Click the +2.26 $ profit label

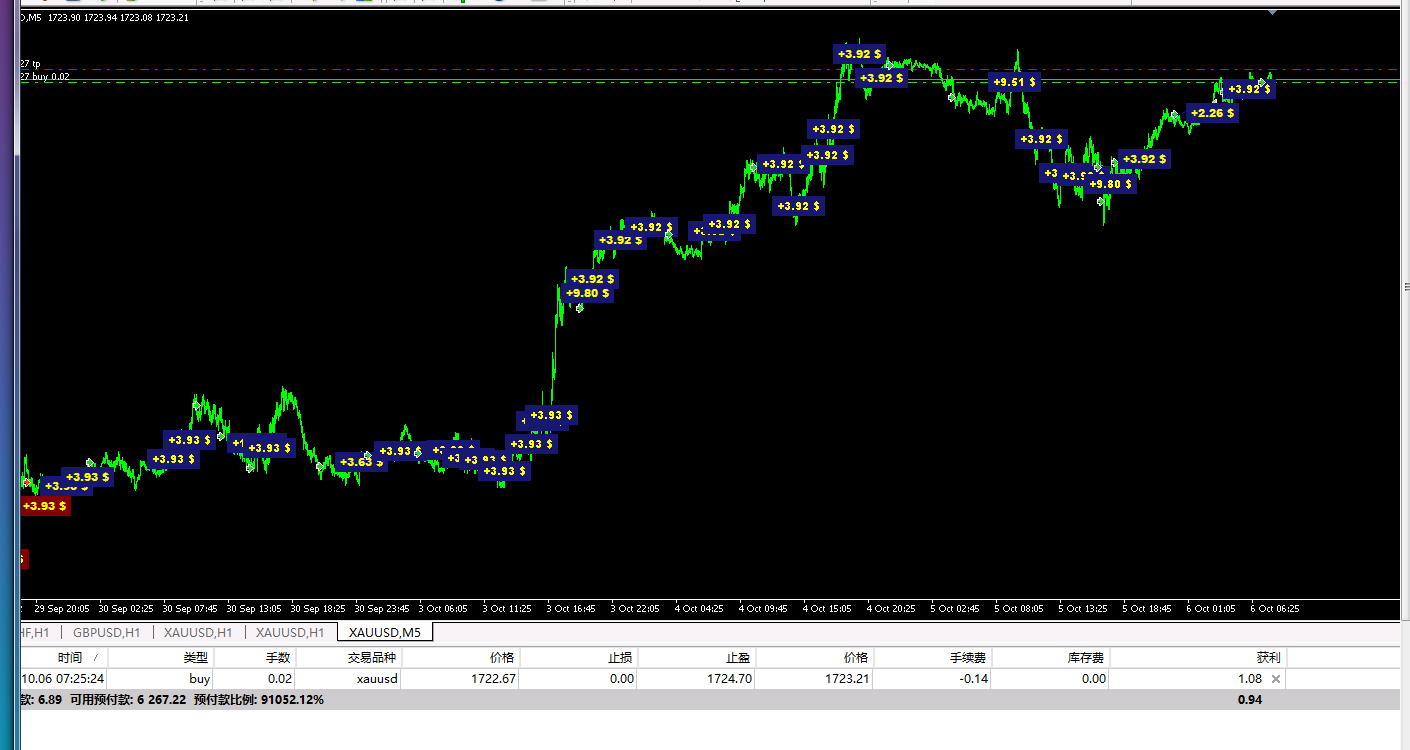click(x=1212, y=113)
